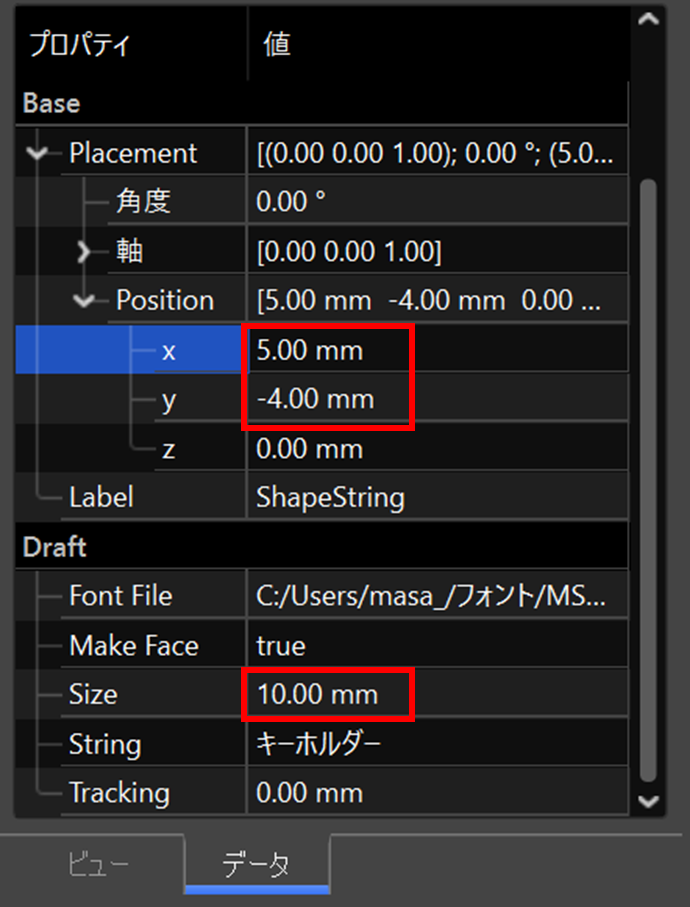Click the プロパティ column header
This screenshot has height=907, width=690.
tap(131, 44)
